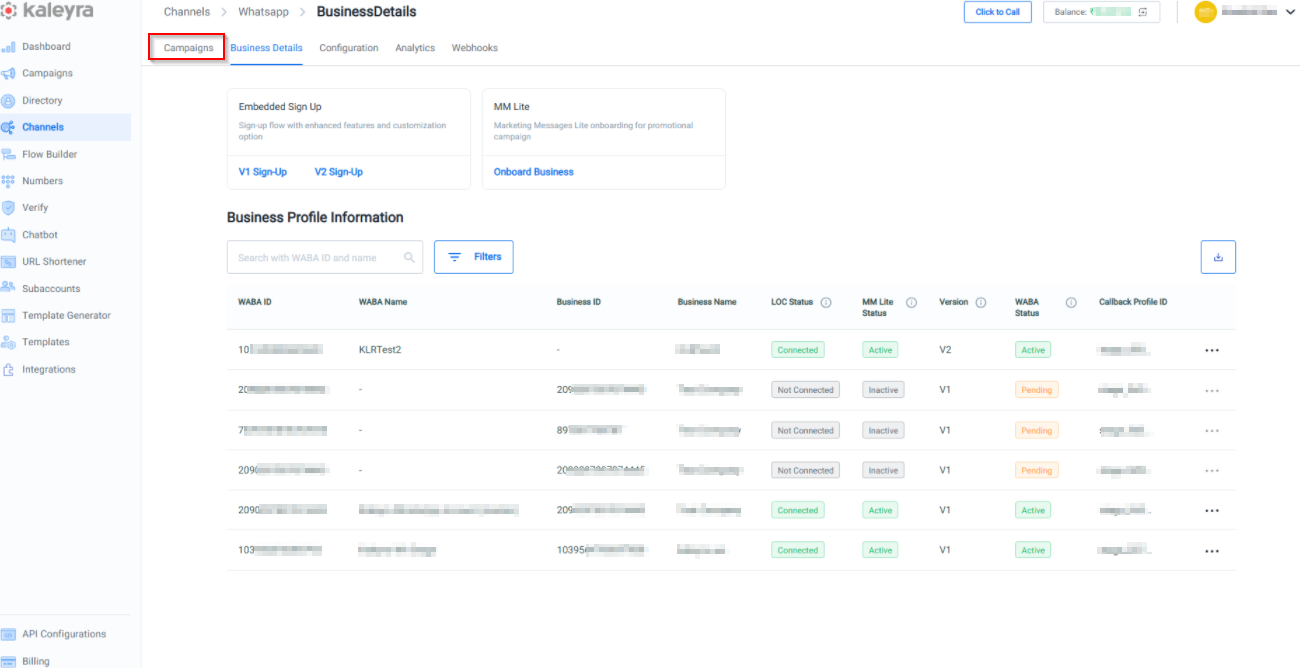The height and width of the screenshot is (668, 1300).
Task: Click the MM Lite card title
Action: (x=511, y=106)
